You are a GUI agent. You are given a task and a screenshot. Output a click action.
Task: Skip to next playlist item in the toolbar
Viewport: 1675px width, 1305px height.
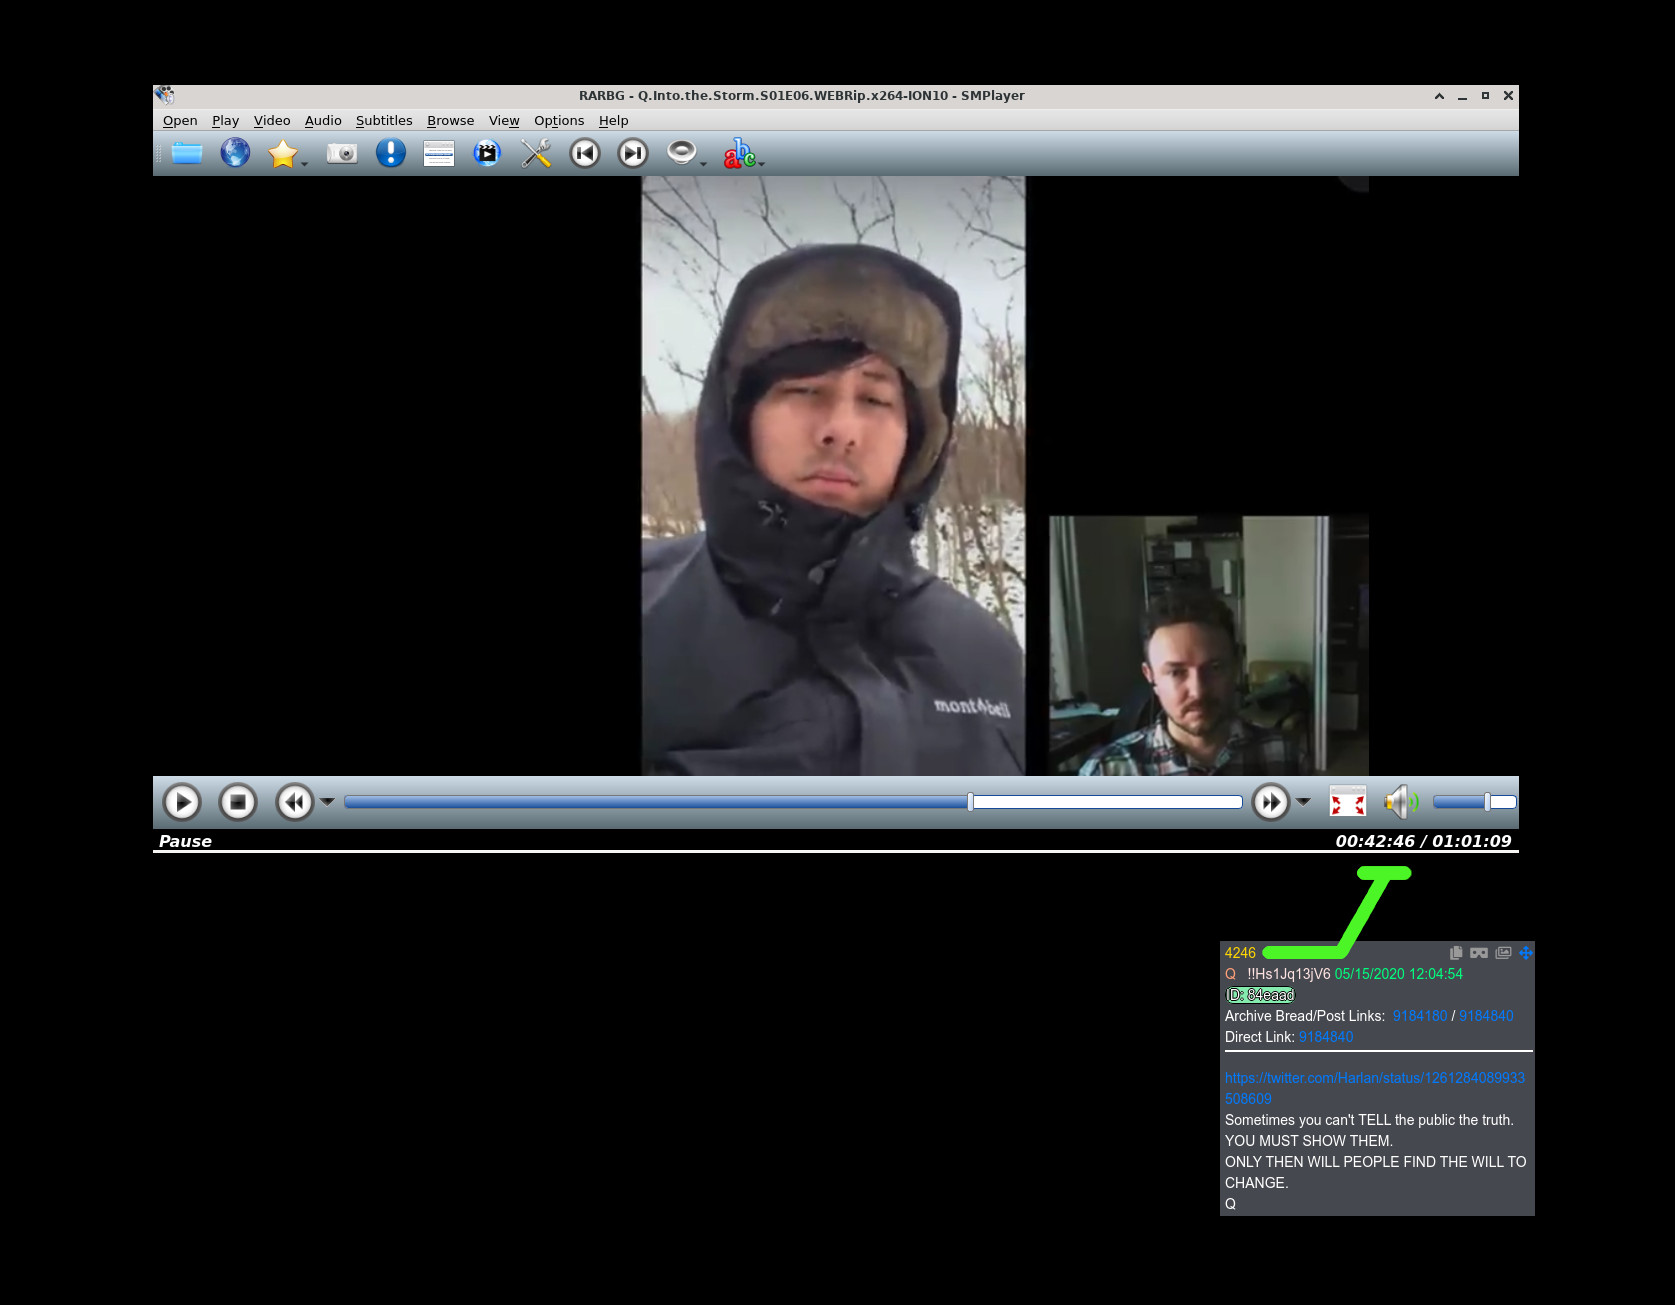point(633,153)
